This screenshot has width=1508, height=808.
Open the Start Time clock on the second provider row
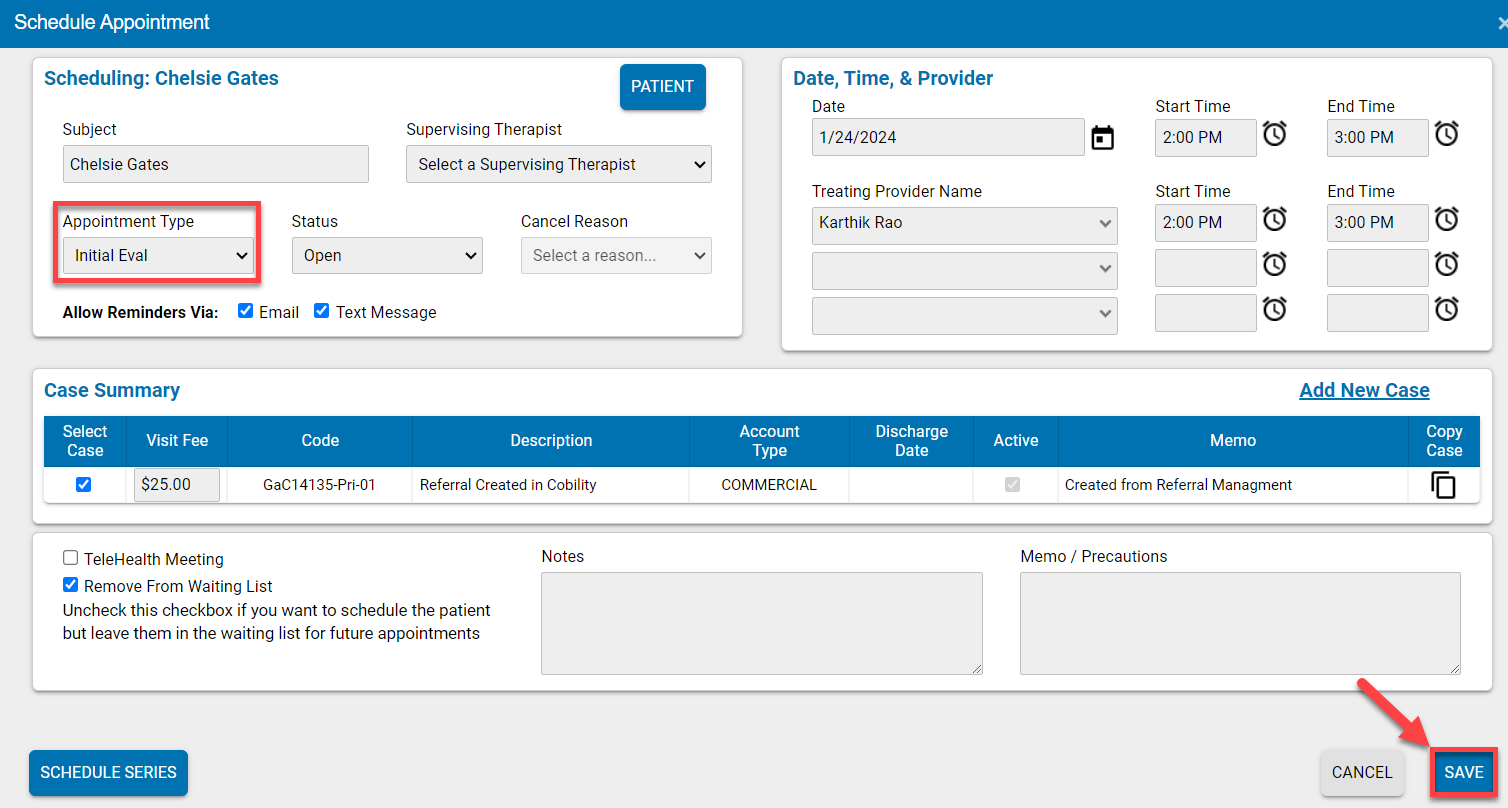1274,264
